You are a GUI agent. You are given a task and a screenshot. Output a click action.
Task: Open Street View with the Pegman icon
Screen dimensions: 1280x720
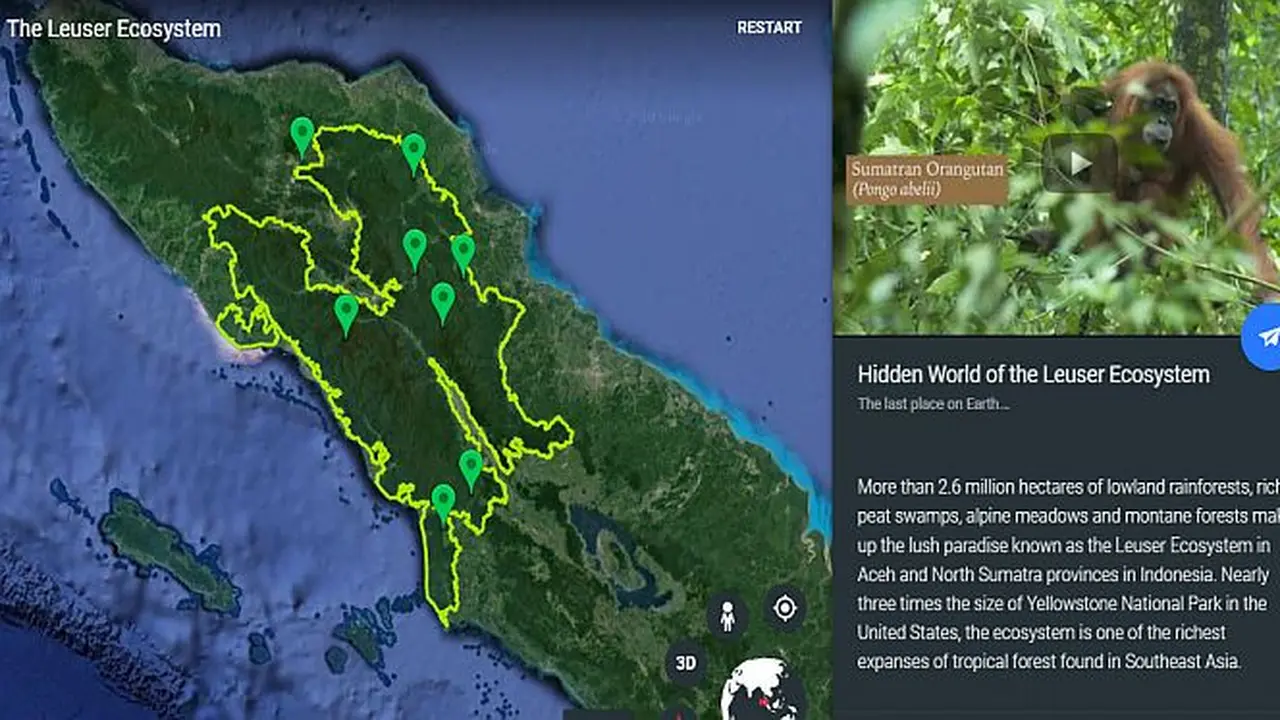click(x=727, y=617)
